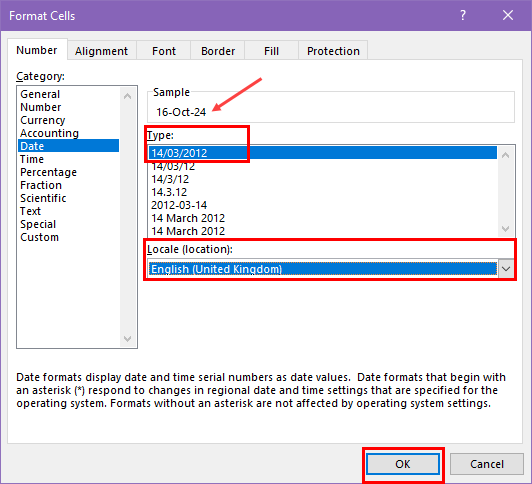Choose Scientific category
This screenshot has width=532, height=484.
coord(69,198)
